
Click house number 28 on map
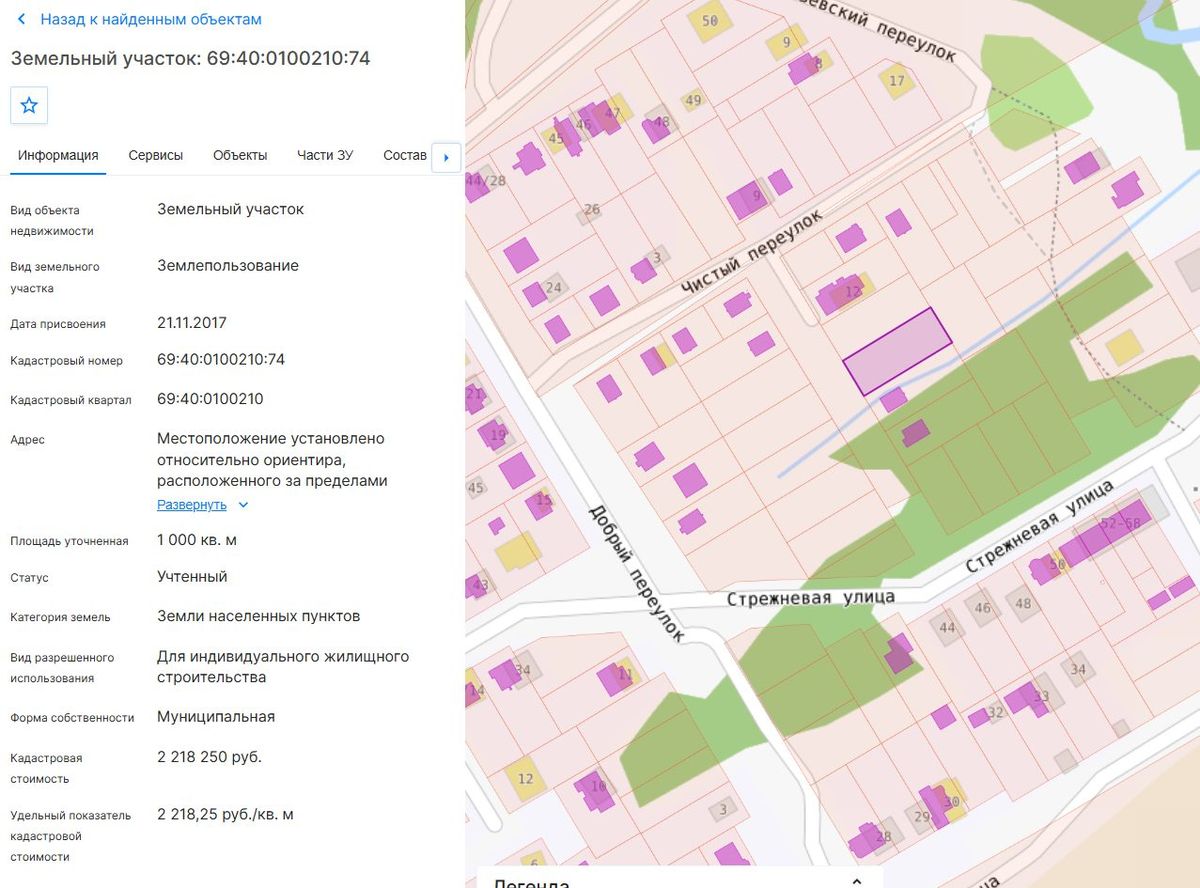coord(883,837)
